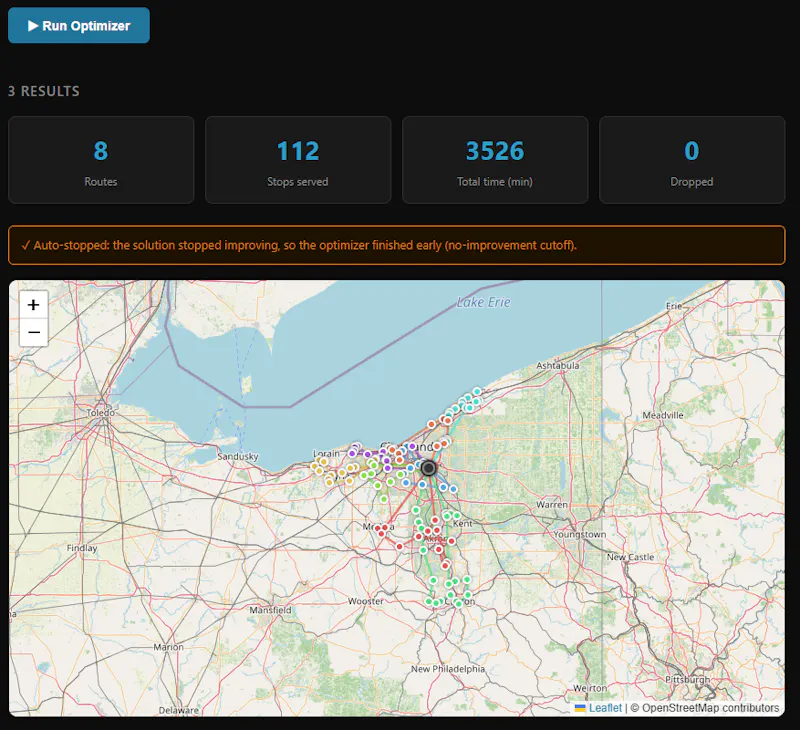Screen dimensions: 800x730
Task: Zoom in on the map
Action: tap(34, 305)
